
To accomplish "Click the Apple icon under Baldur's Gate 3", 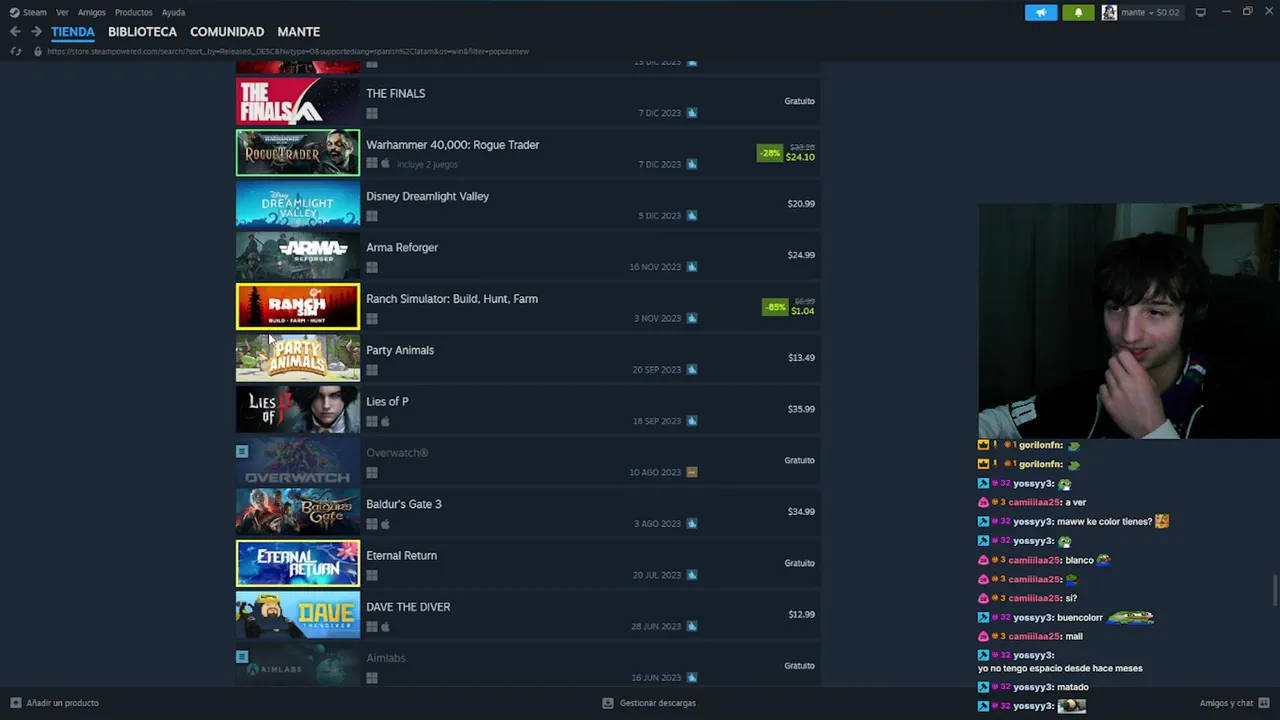I will pos(386,524).
